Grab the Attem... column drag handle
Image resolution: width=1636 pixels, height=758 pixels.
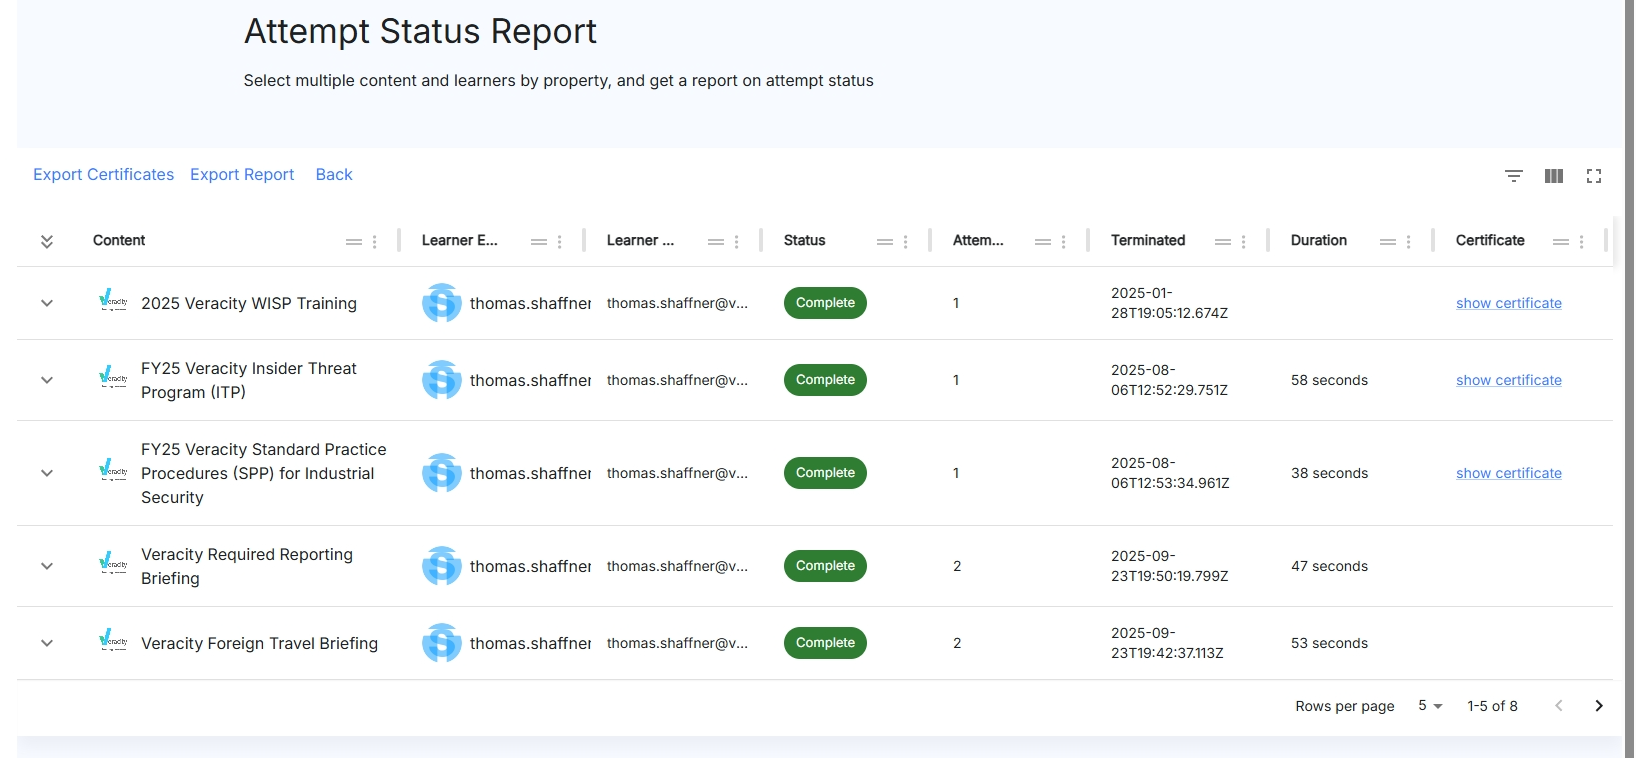pos(1043,242)
